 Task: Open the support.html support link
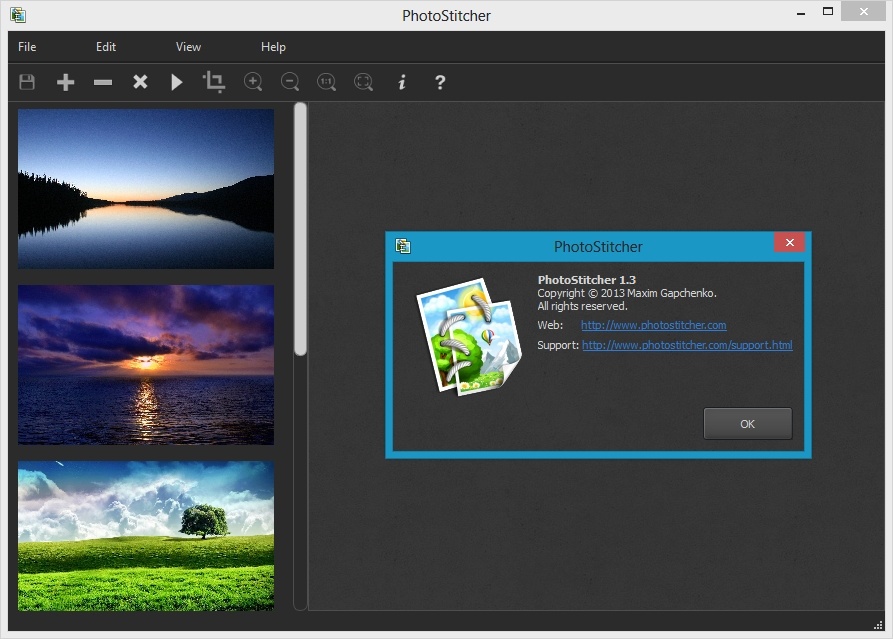pyautogui.click(x=687, y=345)
